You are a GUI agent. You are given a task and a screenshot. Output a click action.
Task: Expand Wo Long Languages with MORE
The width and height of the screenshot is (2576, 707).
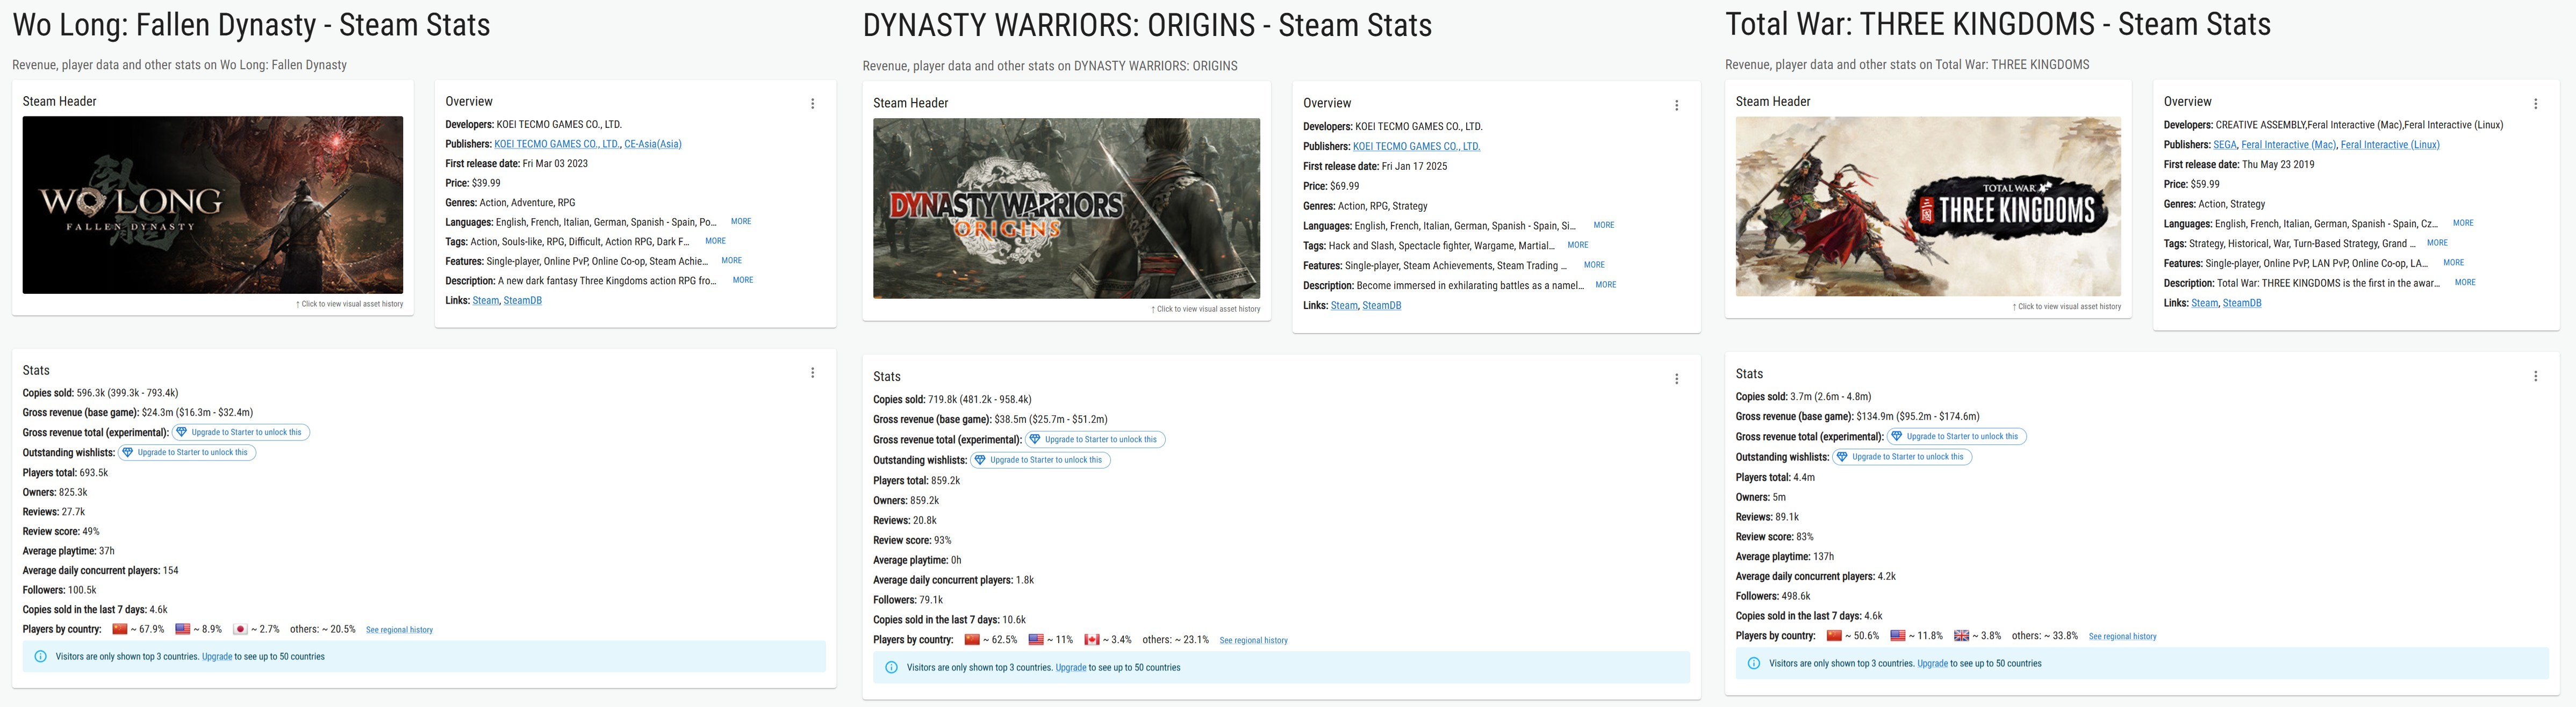pos(740,222)
